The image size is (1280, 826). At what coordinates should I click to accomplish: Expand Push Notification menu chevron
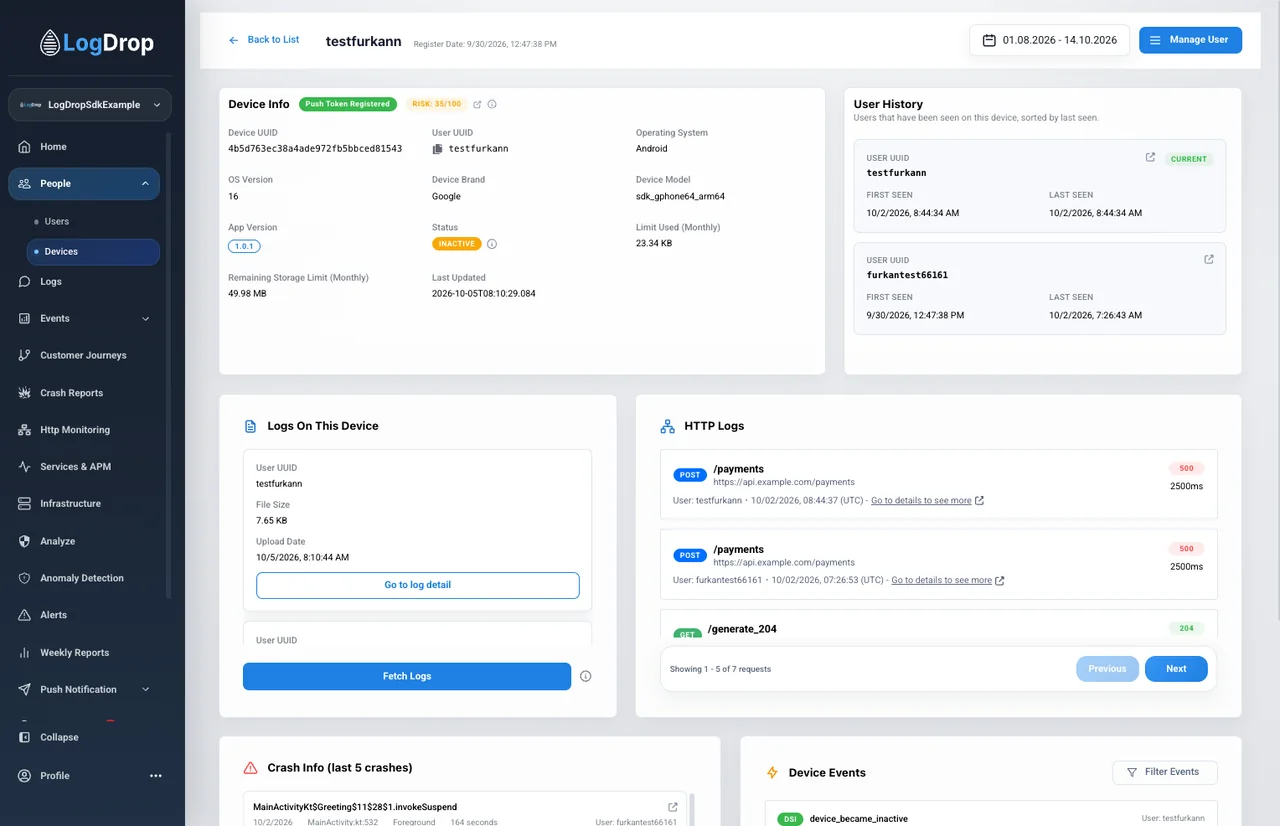click(145, 690)
